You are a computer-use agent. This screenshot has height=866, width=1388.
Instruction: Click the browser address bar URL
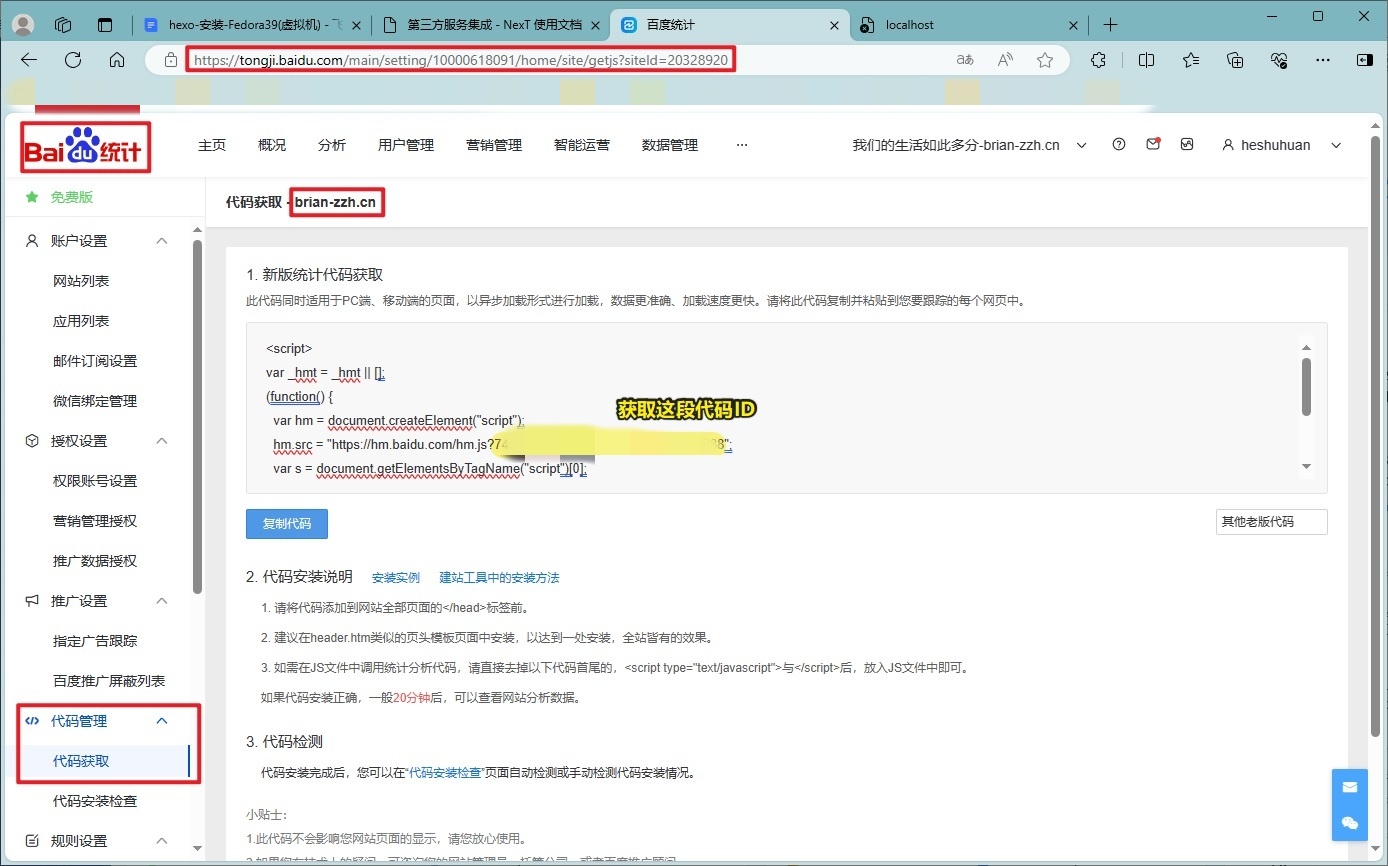point(460,60)
